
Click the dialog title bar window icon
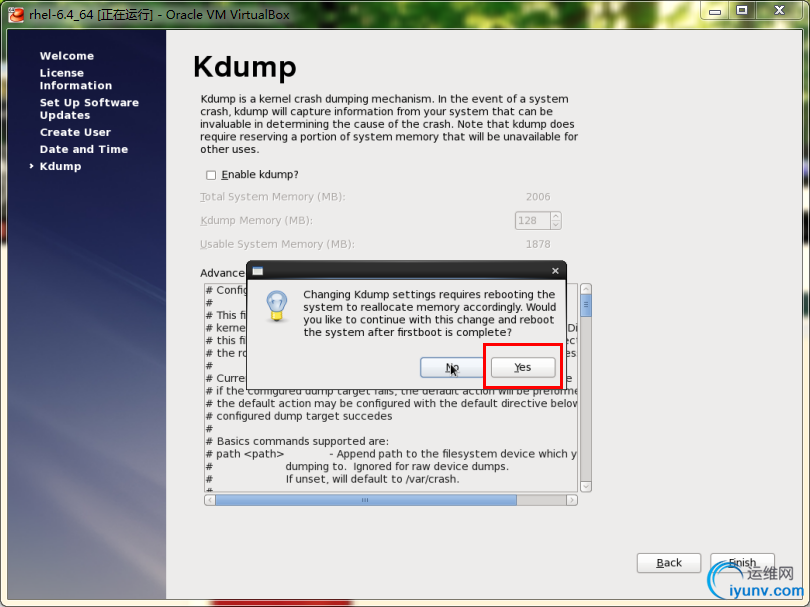coord(258,271)
